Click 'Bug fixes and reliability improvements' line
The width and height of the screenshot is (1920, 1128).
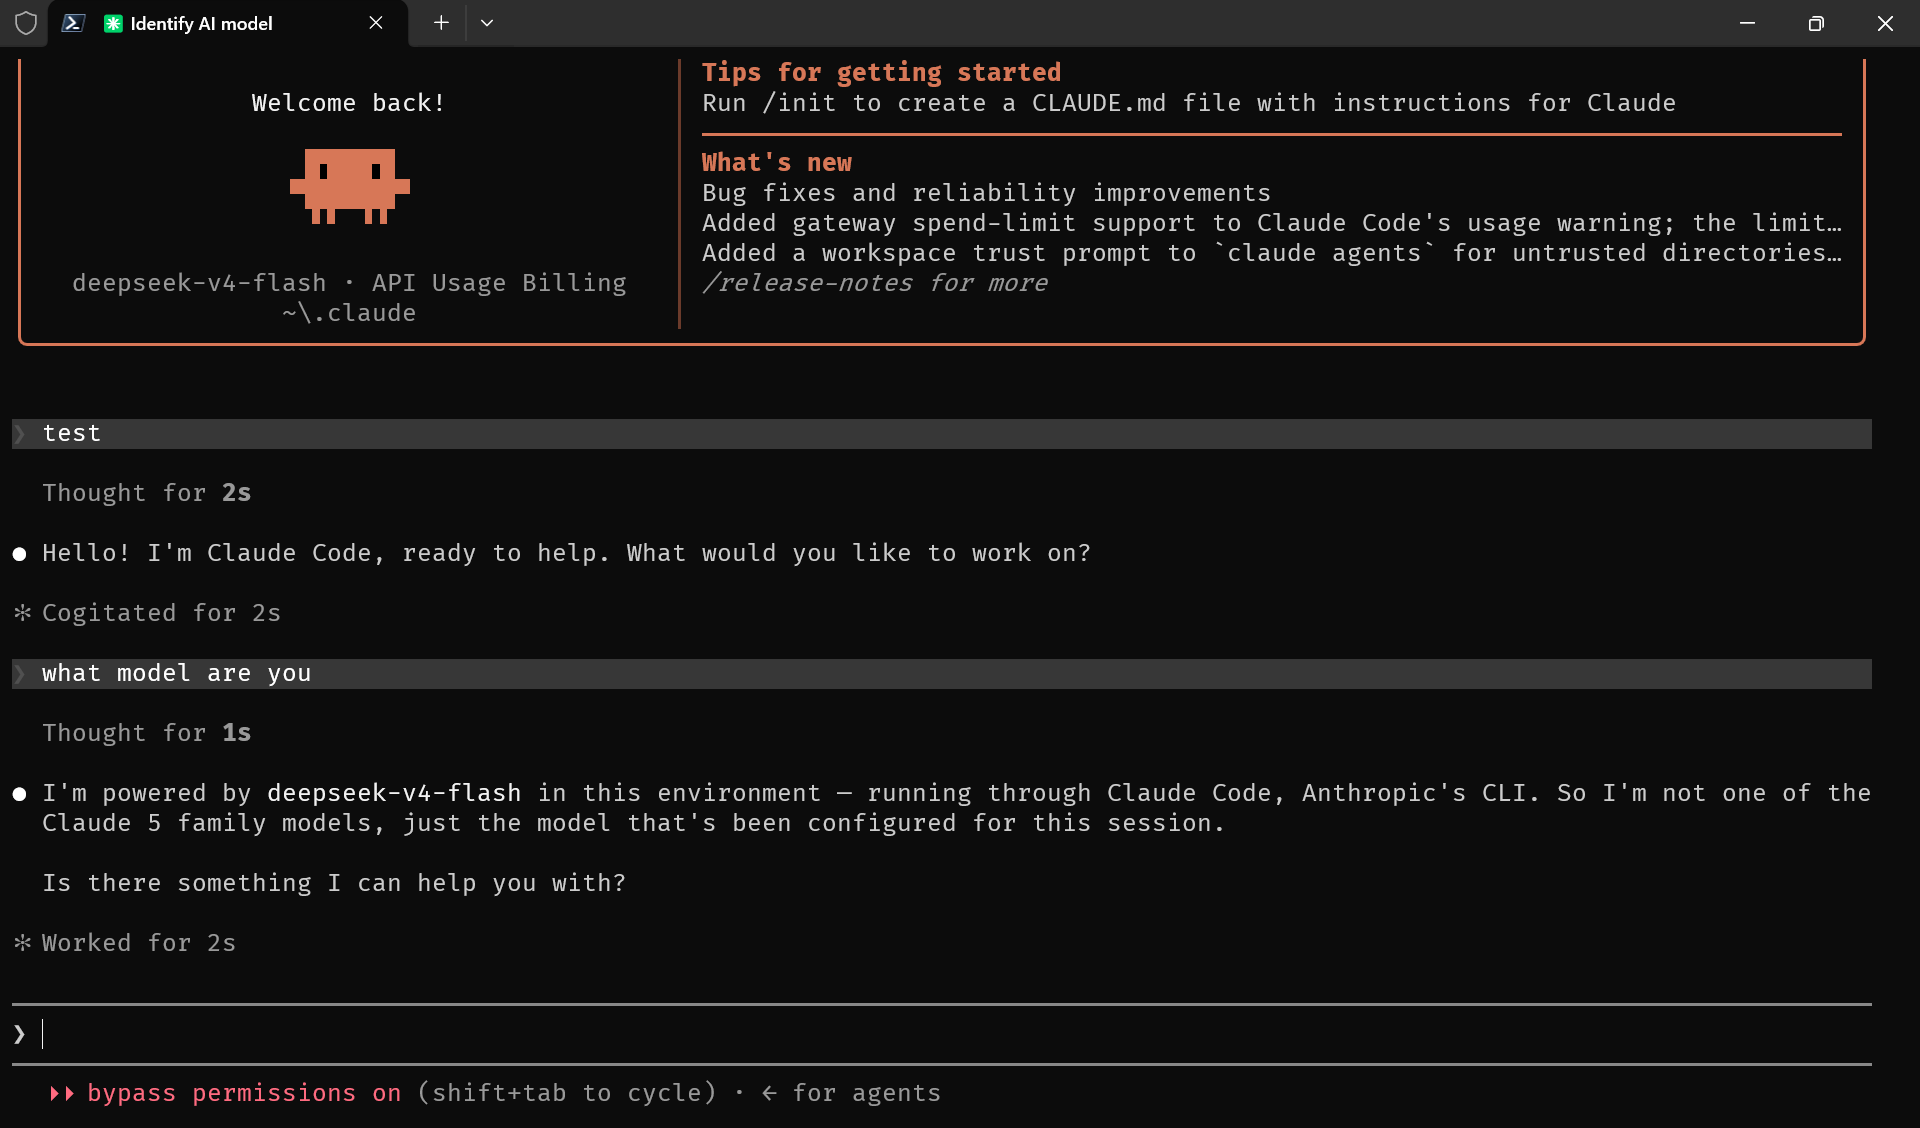tap(986, 193)
